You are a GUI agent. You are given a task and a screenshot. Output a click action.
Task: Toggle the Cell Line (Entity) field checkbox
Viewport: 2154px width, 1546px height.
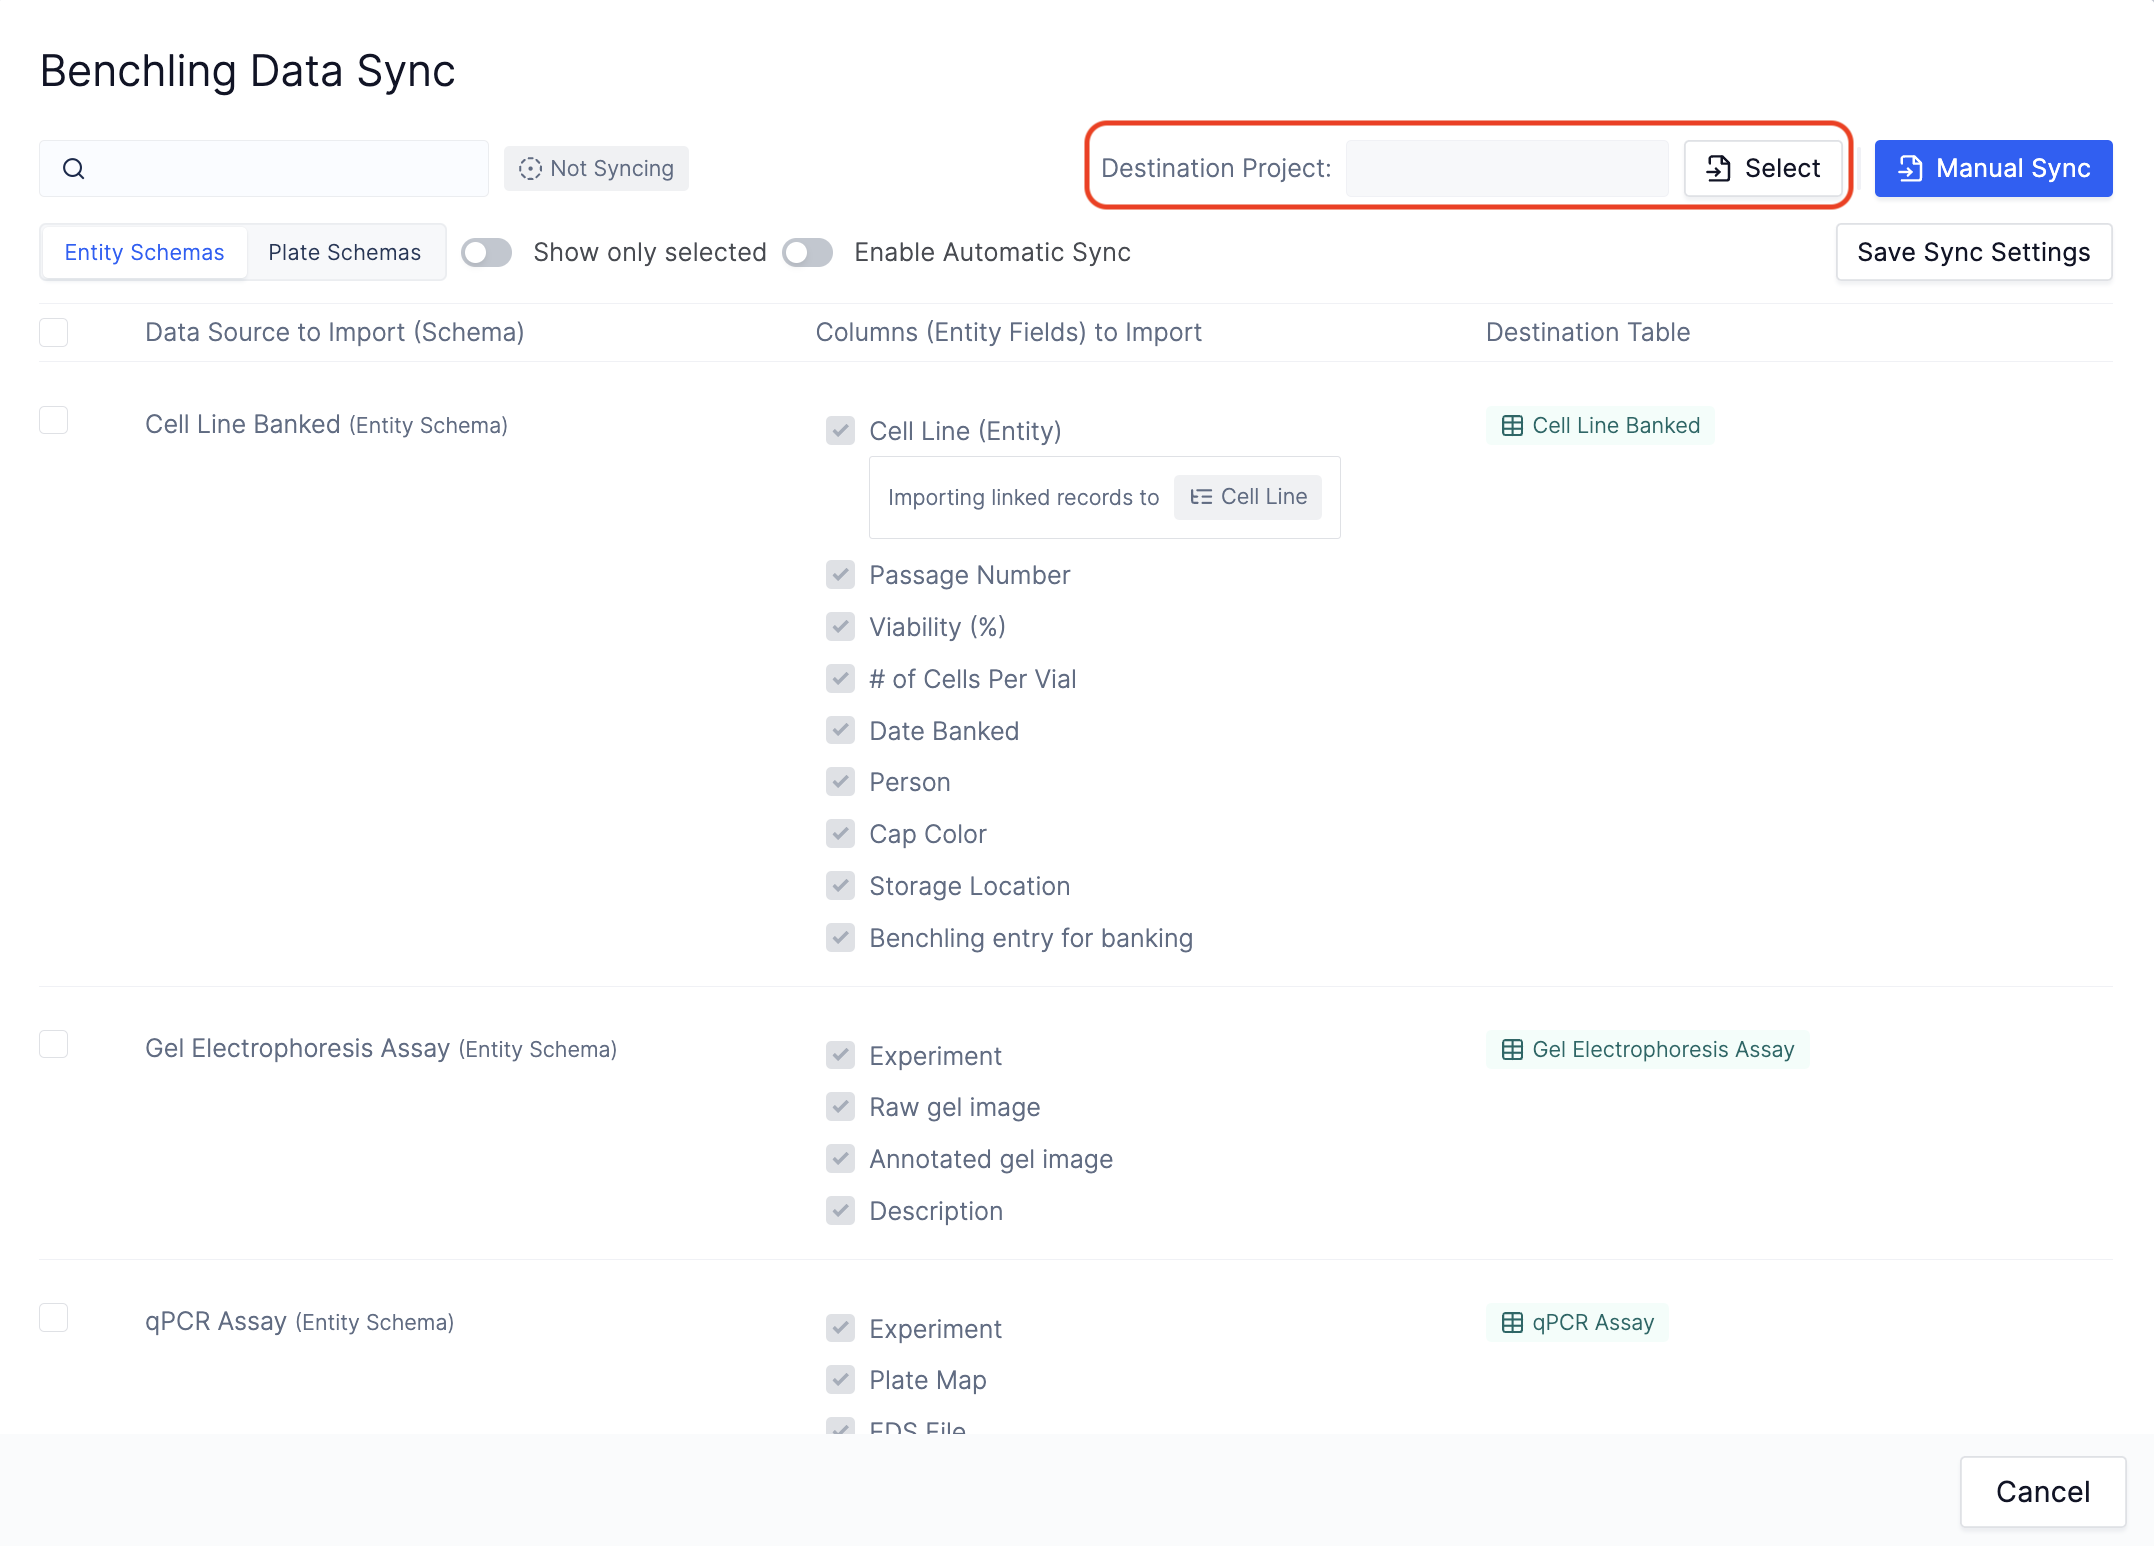click(840, 431)
